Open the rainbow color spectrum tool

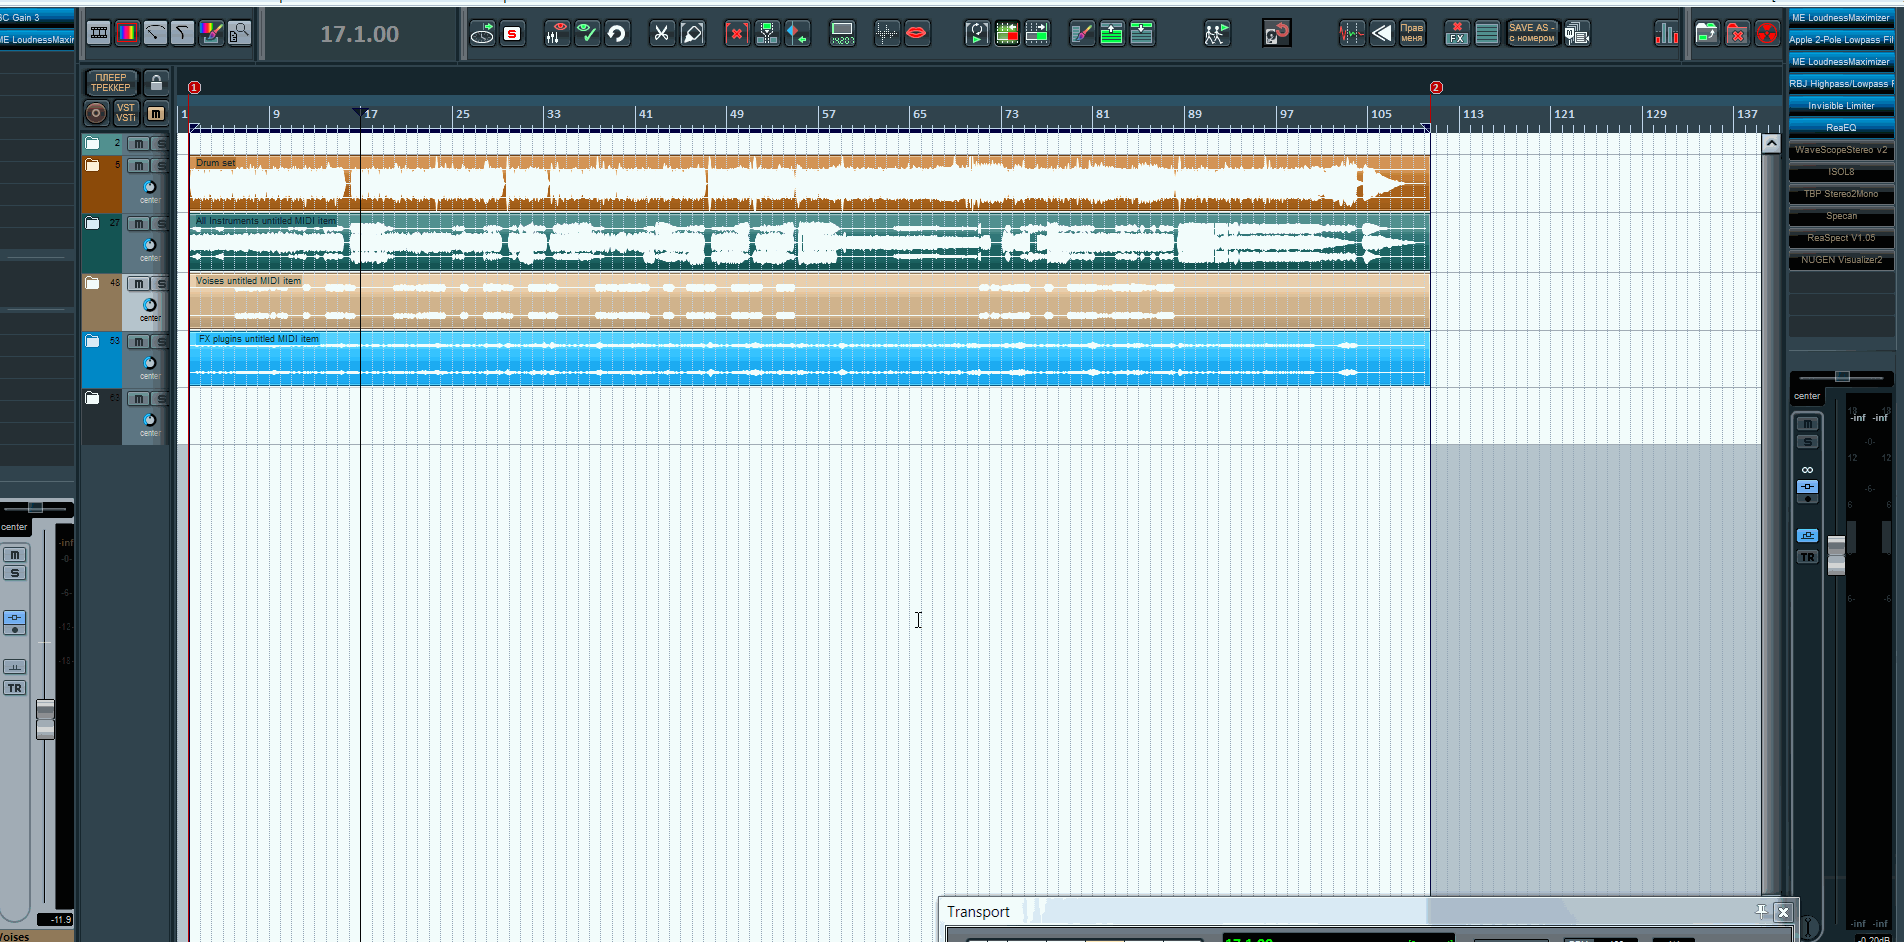point(127,33)
